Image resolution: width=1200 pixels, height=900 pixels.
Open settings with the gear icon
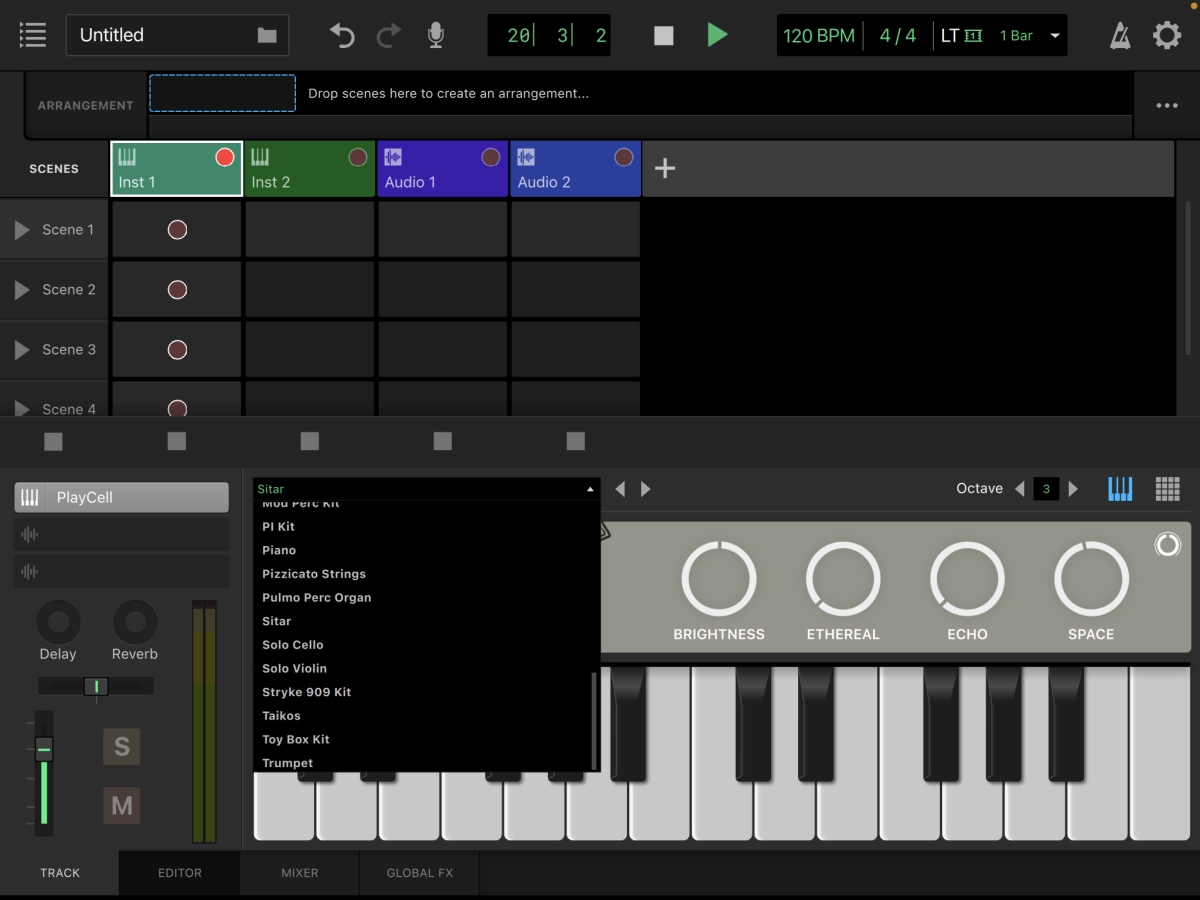[1167, 36]
